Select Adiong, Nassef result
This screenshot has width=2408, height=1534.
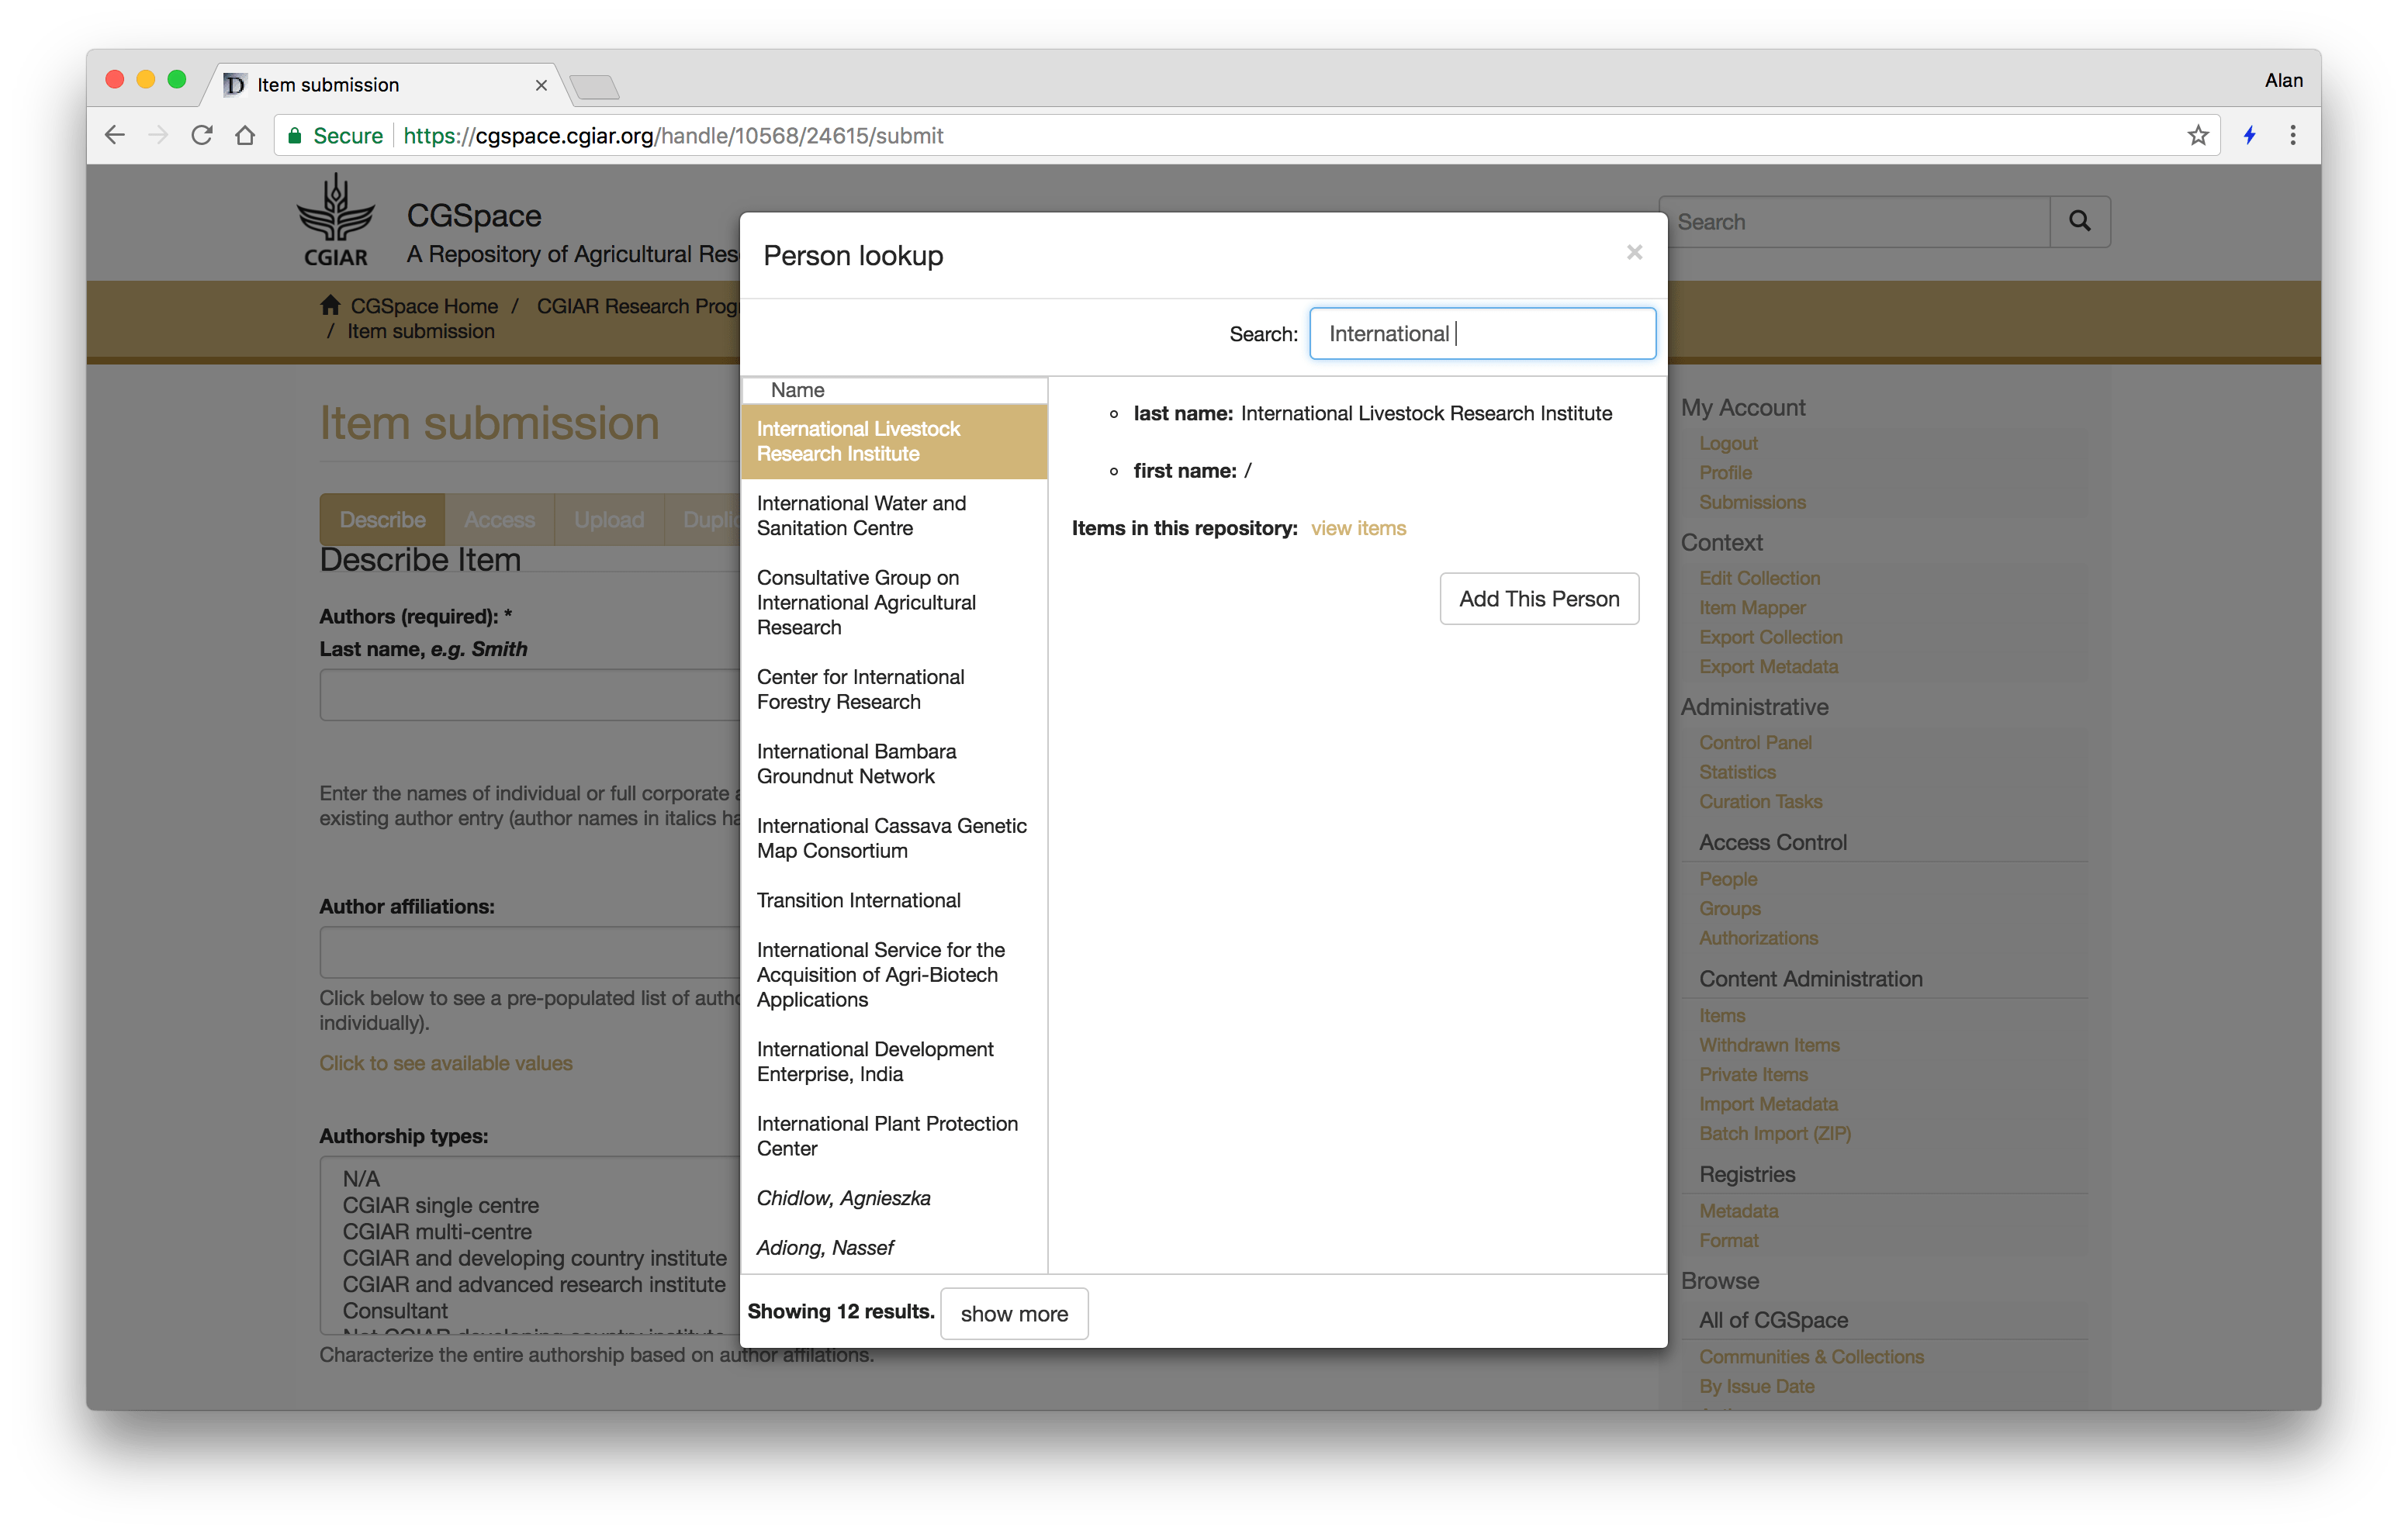pos(894,1247)
